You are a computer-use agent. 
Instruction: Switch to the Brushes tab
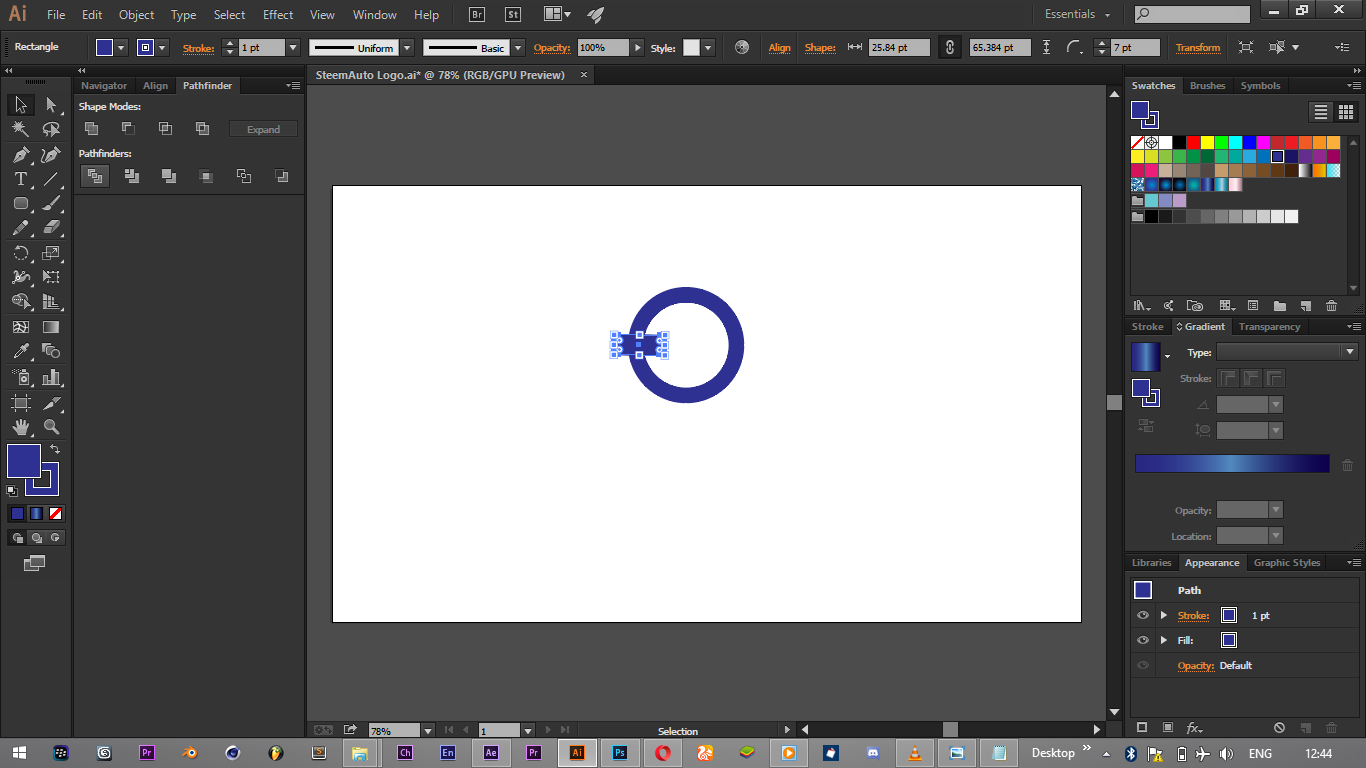pyautogui.click(x=1207, y=86)
